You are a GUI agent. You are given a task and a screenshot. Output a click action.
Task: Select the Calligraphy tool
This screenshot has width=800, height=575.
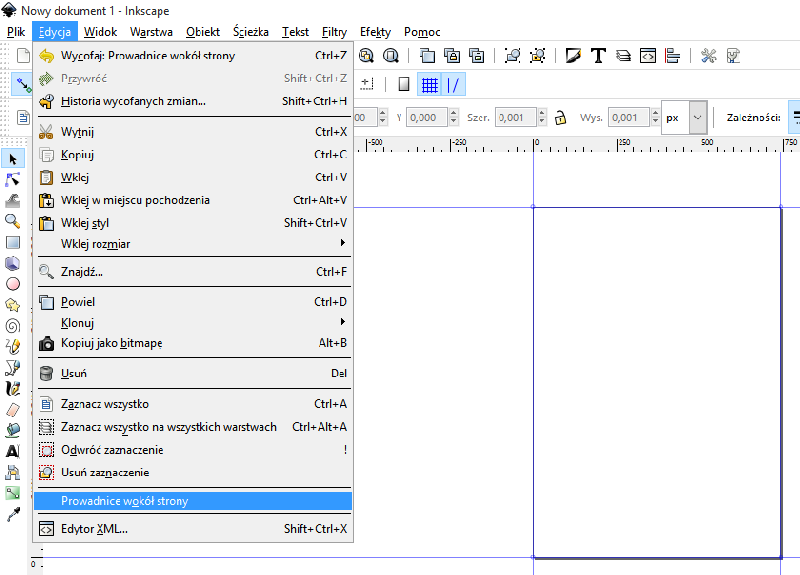point(13,389)
